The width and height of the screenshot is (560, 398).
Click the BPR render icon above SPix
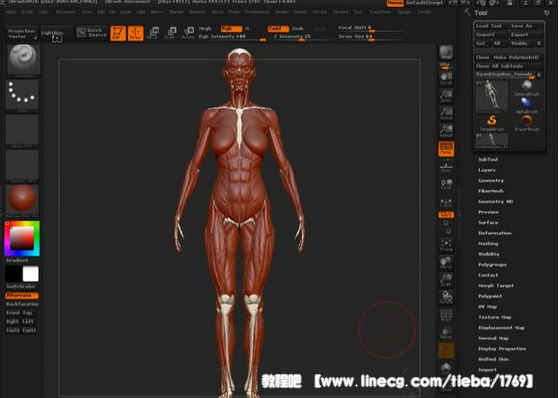[x=446, y=53]
